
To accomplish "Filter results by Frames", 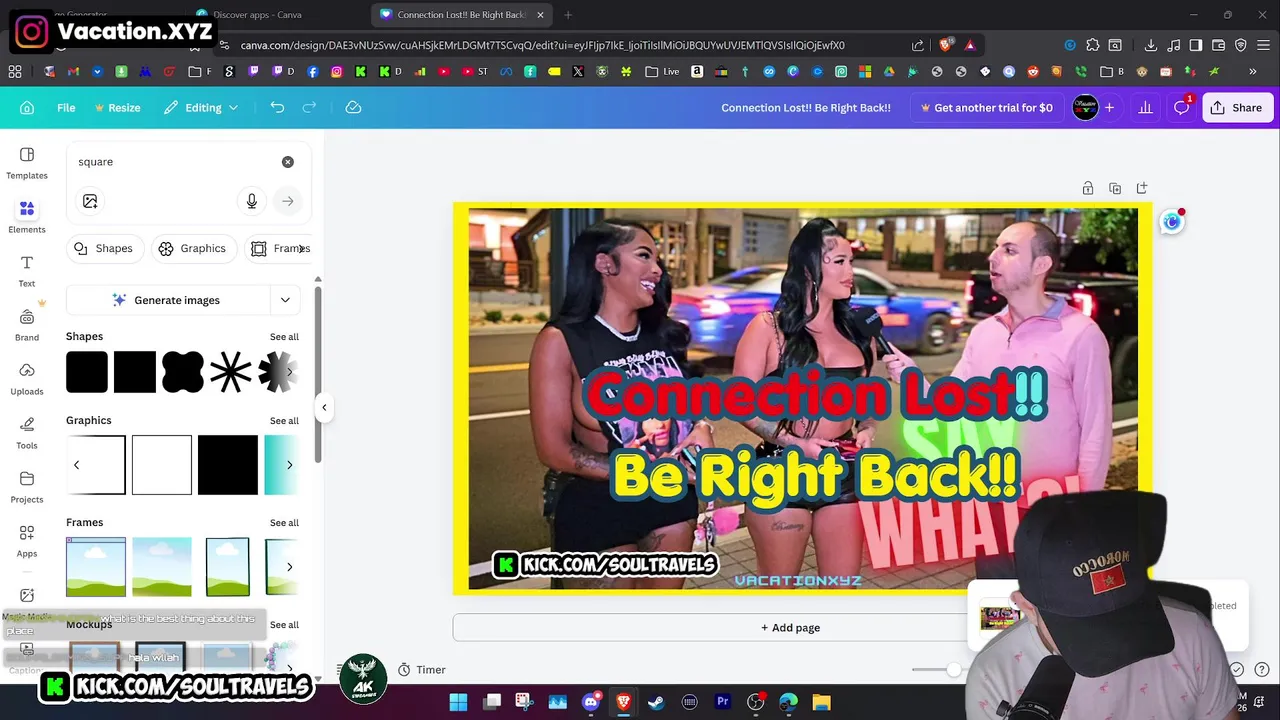I will [x=279, y=248].
